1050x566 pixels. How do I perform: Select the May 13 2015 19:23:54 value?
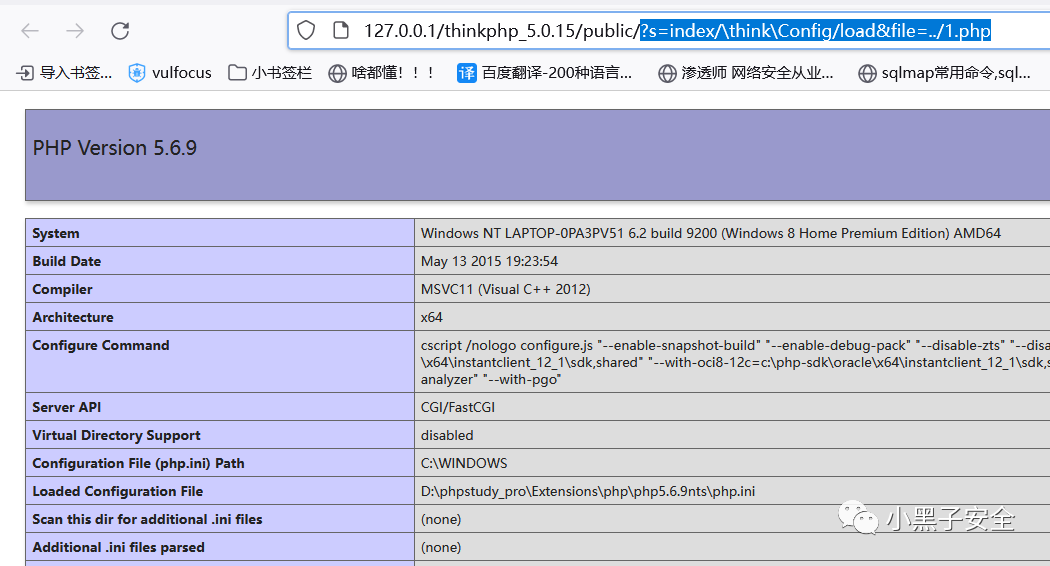(x=489, y=261)
